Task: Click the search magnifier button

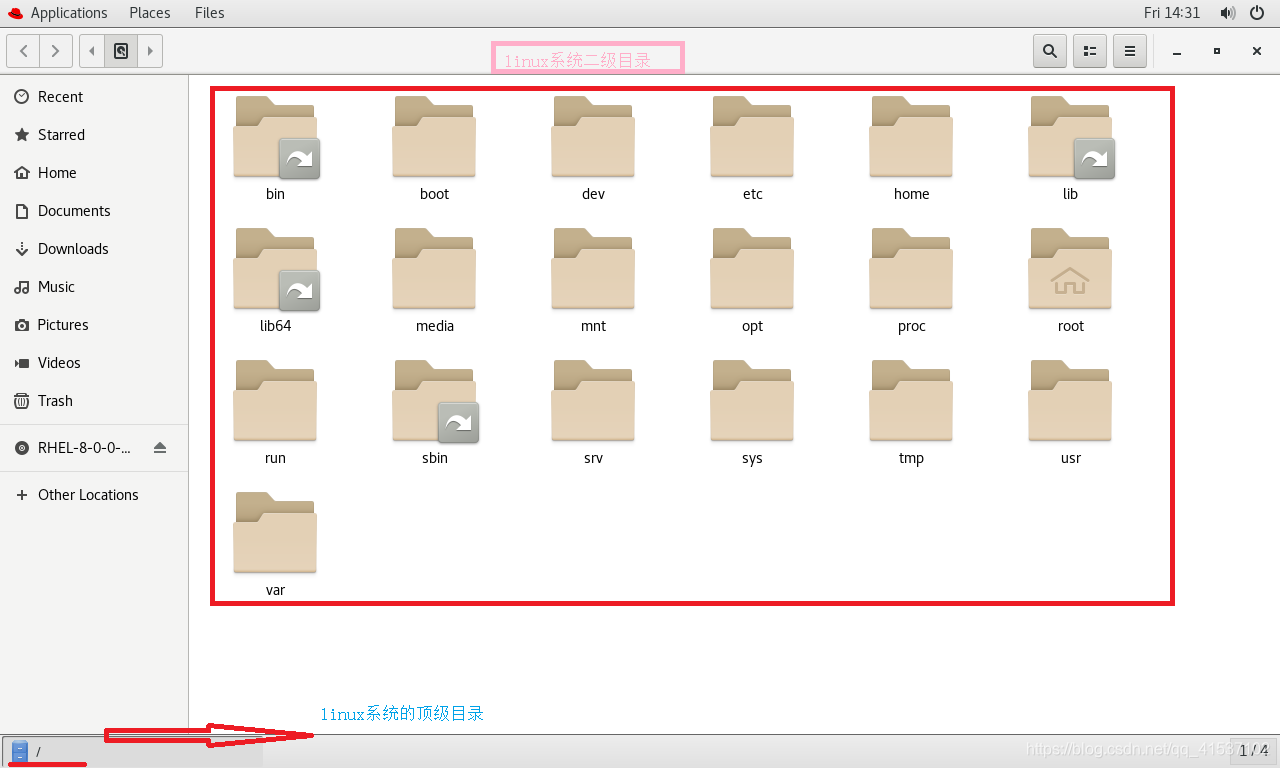Action: point(1049,51)
